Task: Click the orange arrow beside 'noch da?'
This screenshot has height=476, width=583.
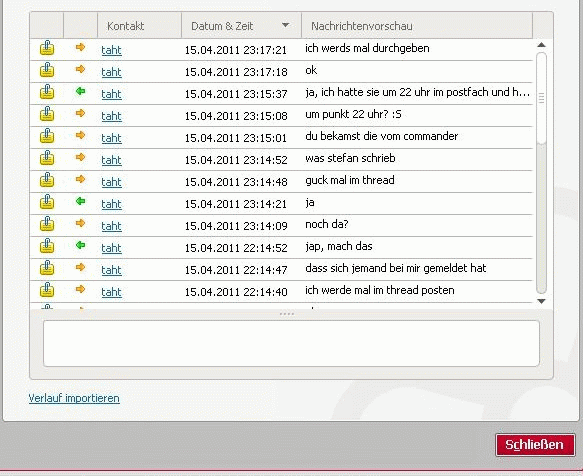Action: (x=80, y=223)
